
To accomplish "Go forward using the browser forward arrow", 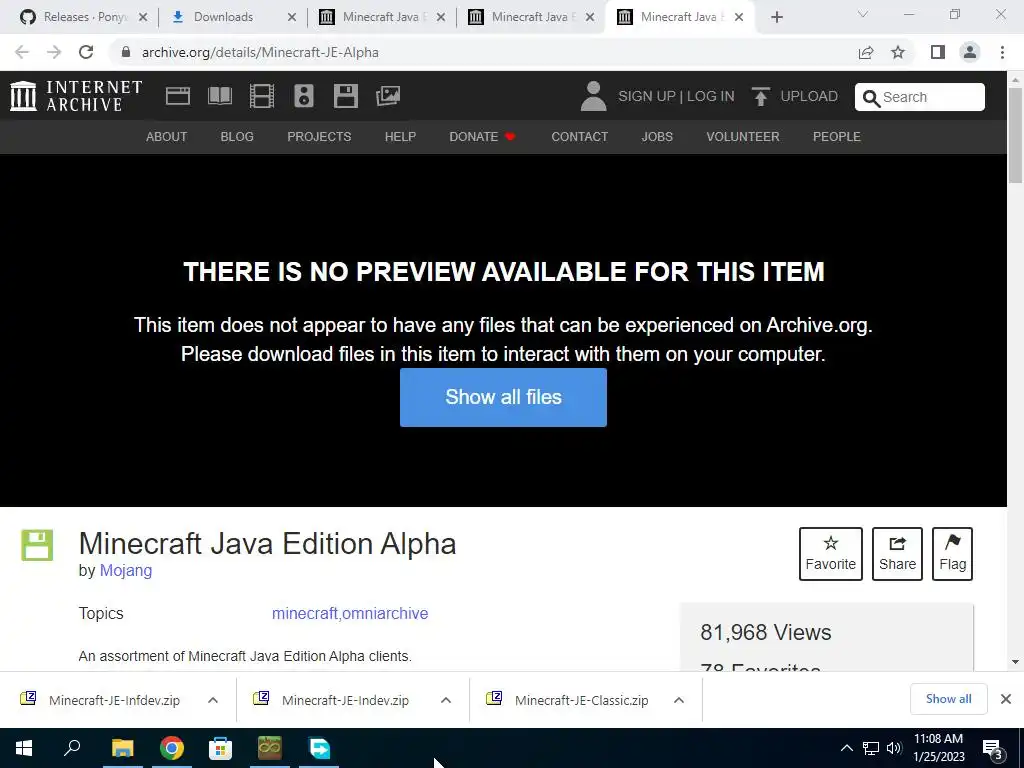I will tap(54, 52).
